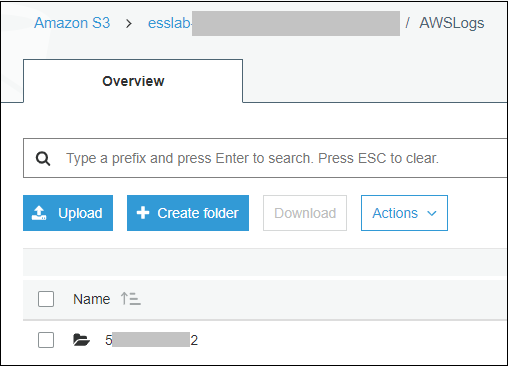The image size is (508, 366).
Task: Open the Actions dropdown menu
Action: (404, 213)
